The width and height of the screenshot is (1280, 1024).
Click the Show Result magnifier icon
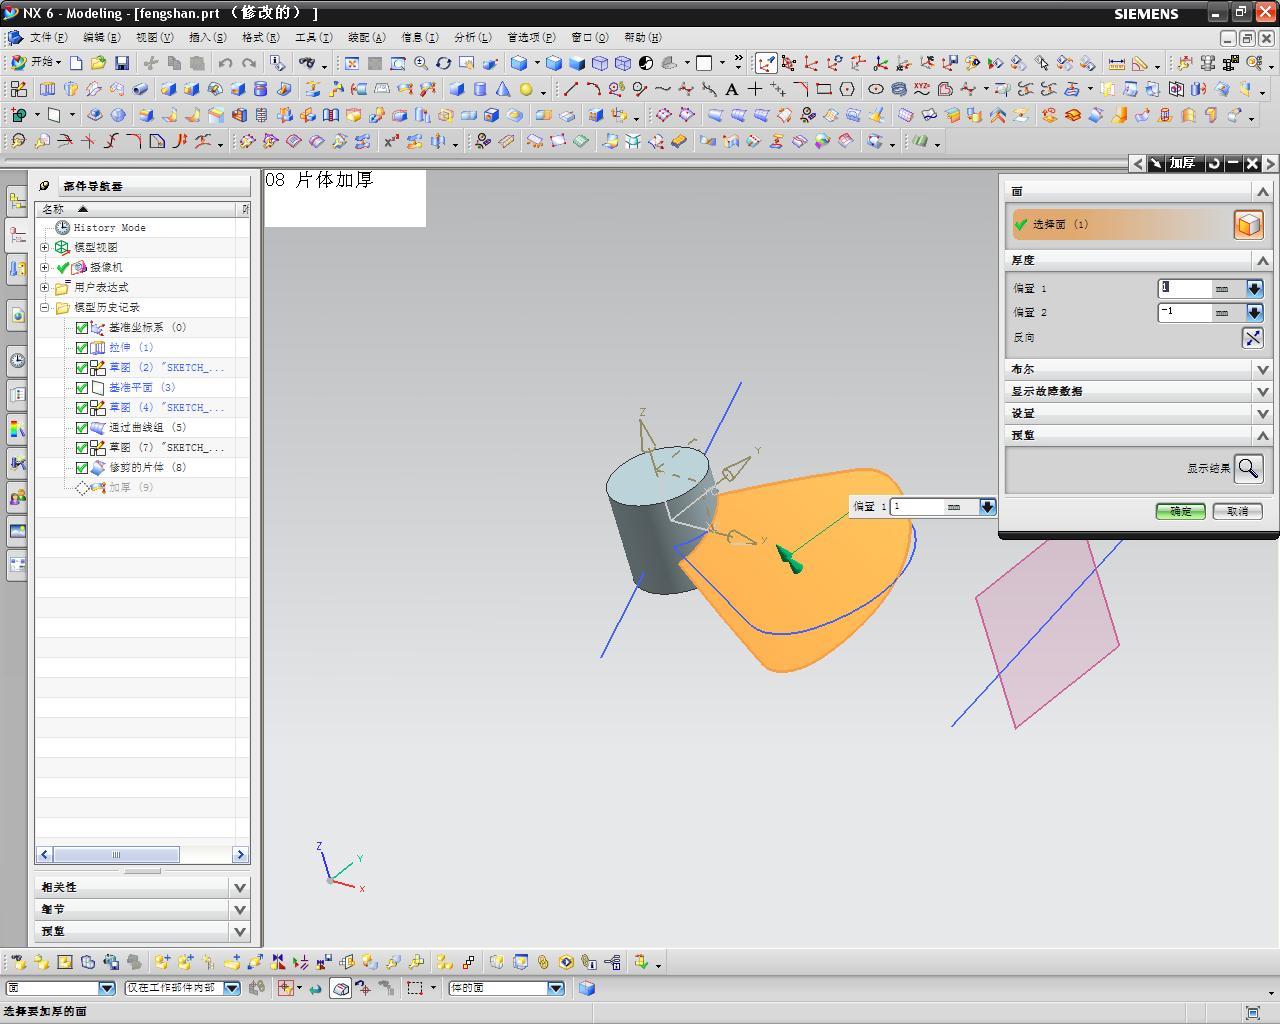click(x=1248, y=468)
